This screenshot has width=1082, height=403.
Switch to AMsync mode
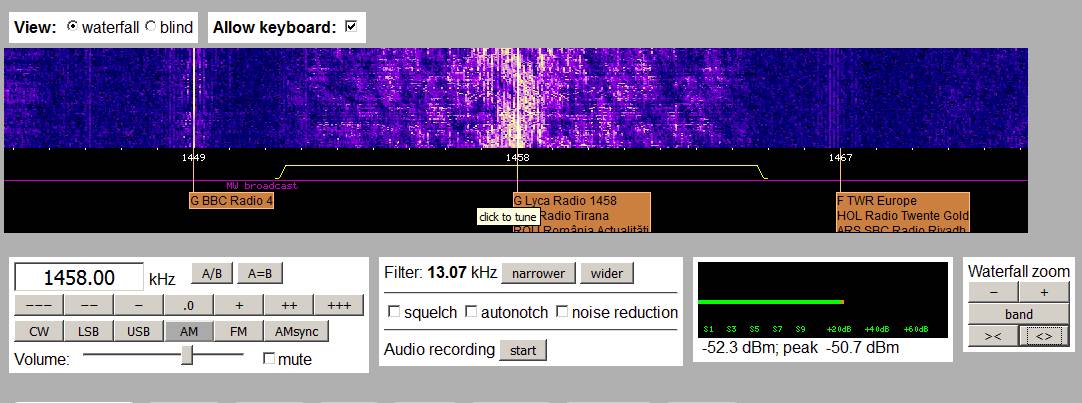coord(295,331)
